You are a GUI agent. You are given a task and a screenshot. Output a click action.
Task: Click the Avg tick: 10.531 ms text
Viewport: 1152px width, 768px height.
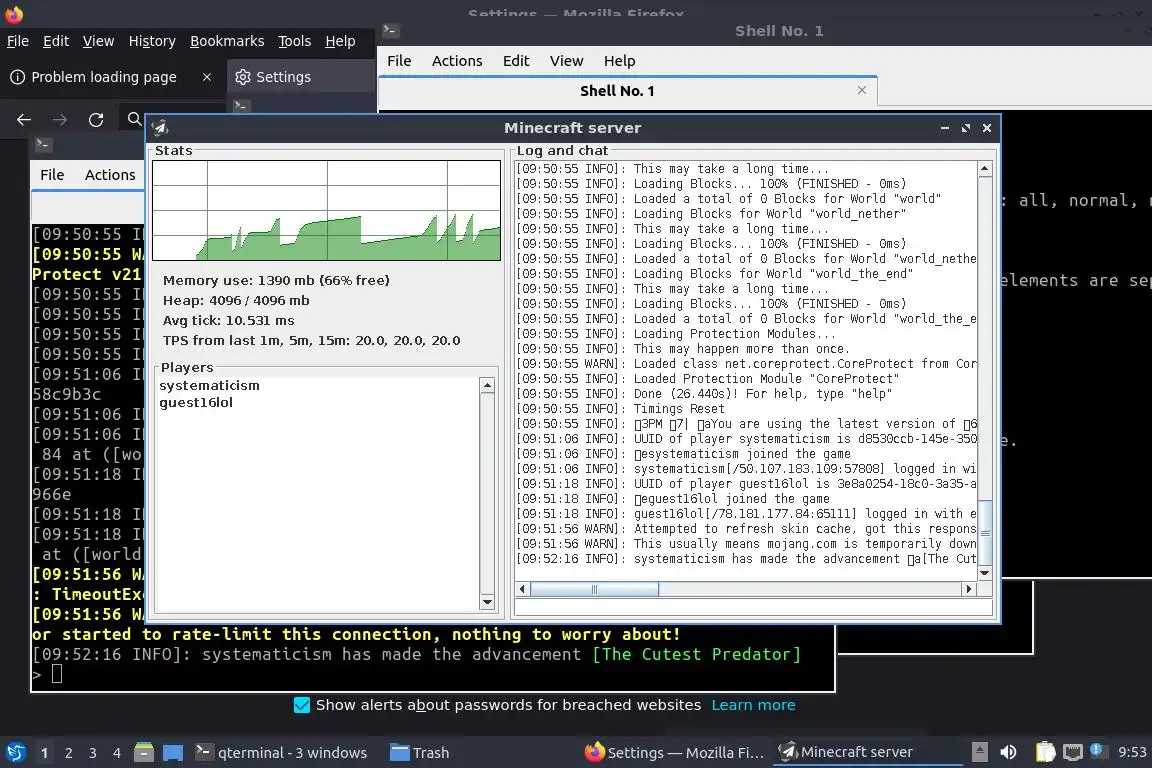click(x=228, y=320)
